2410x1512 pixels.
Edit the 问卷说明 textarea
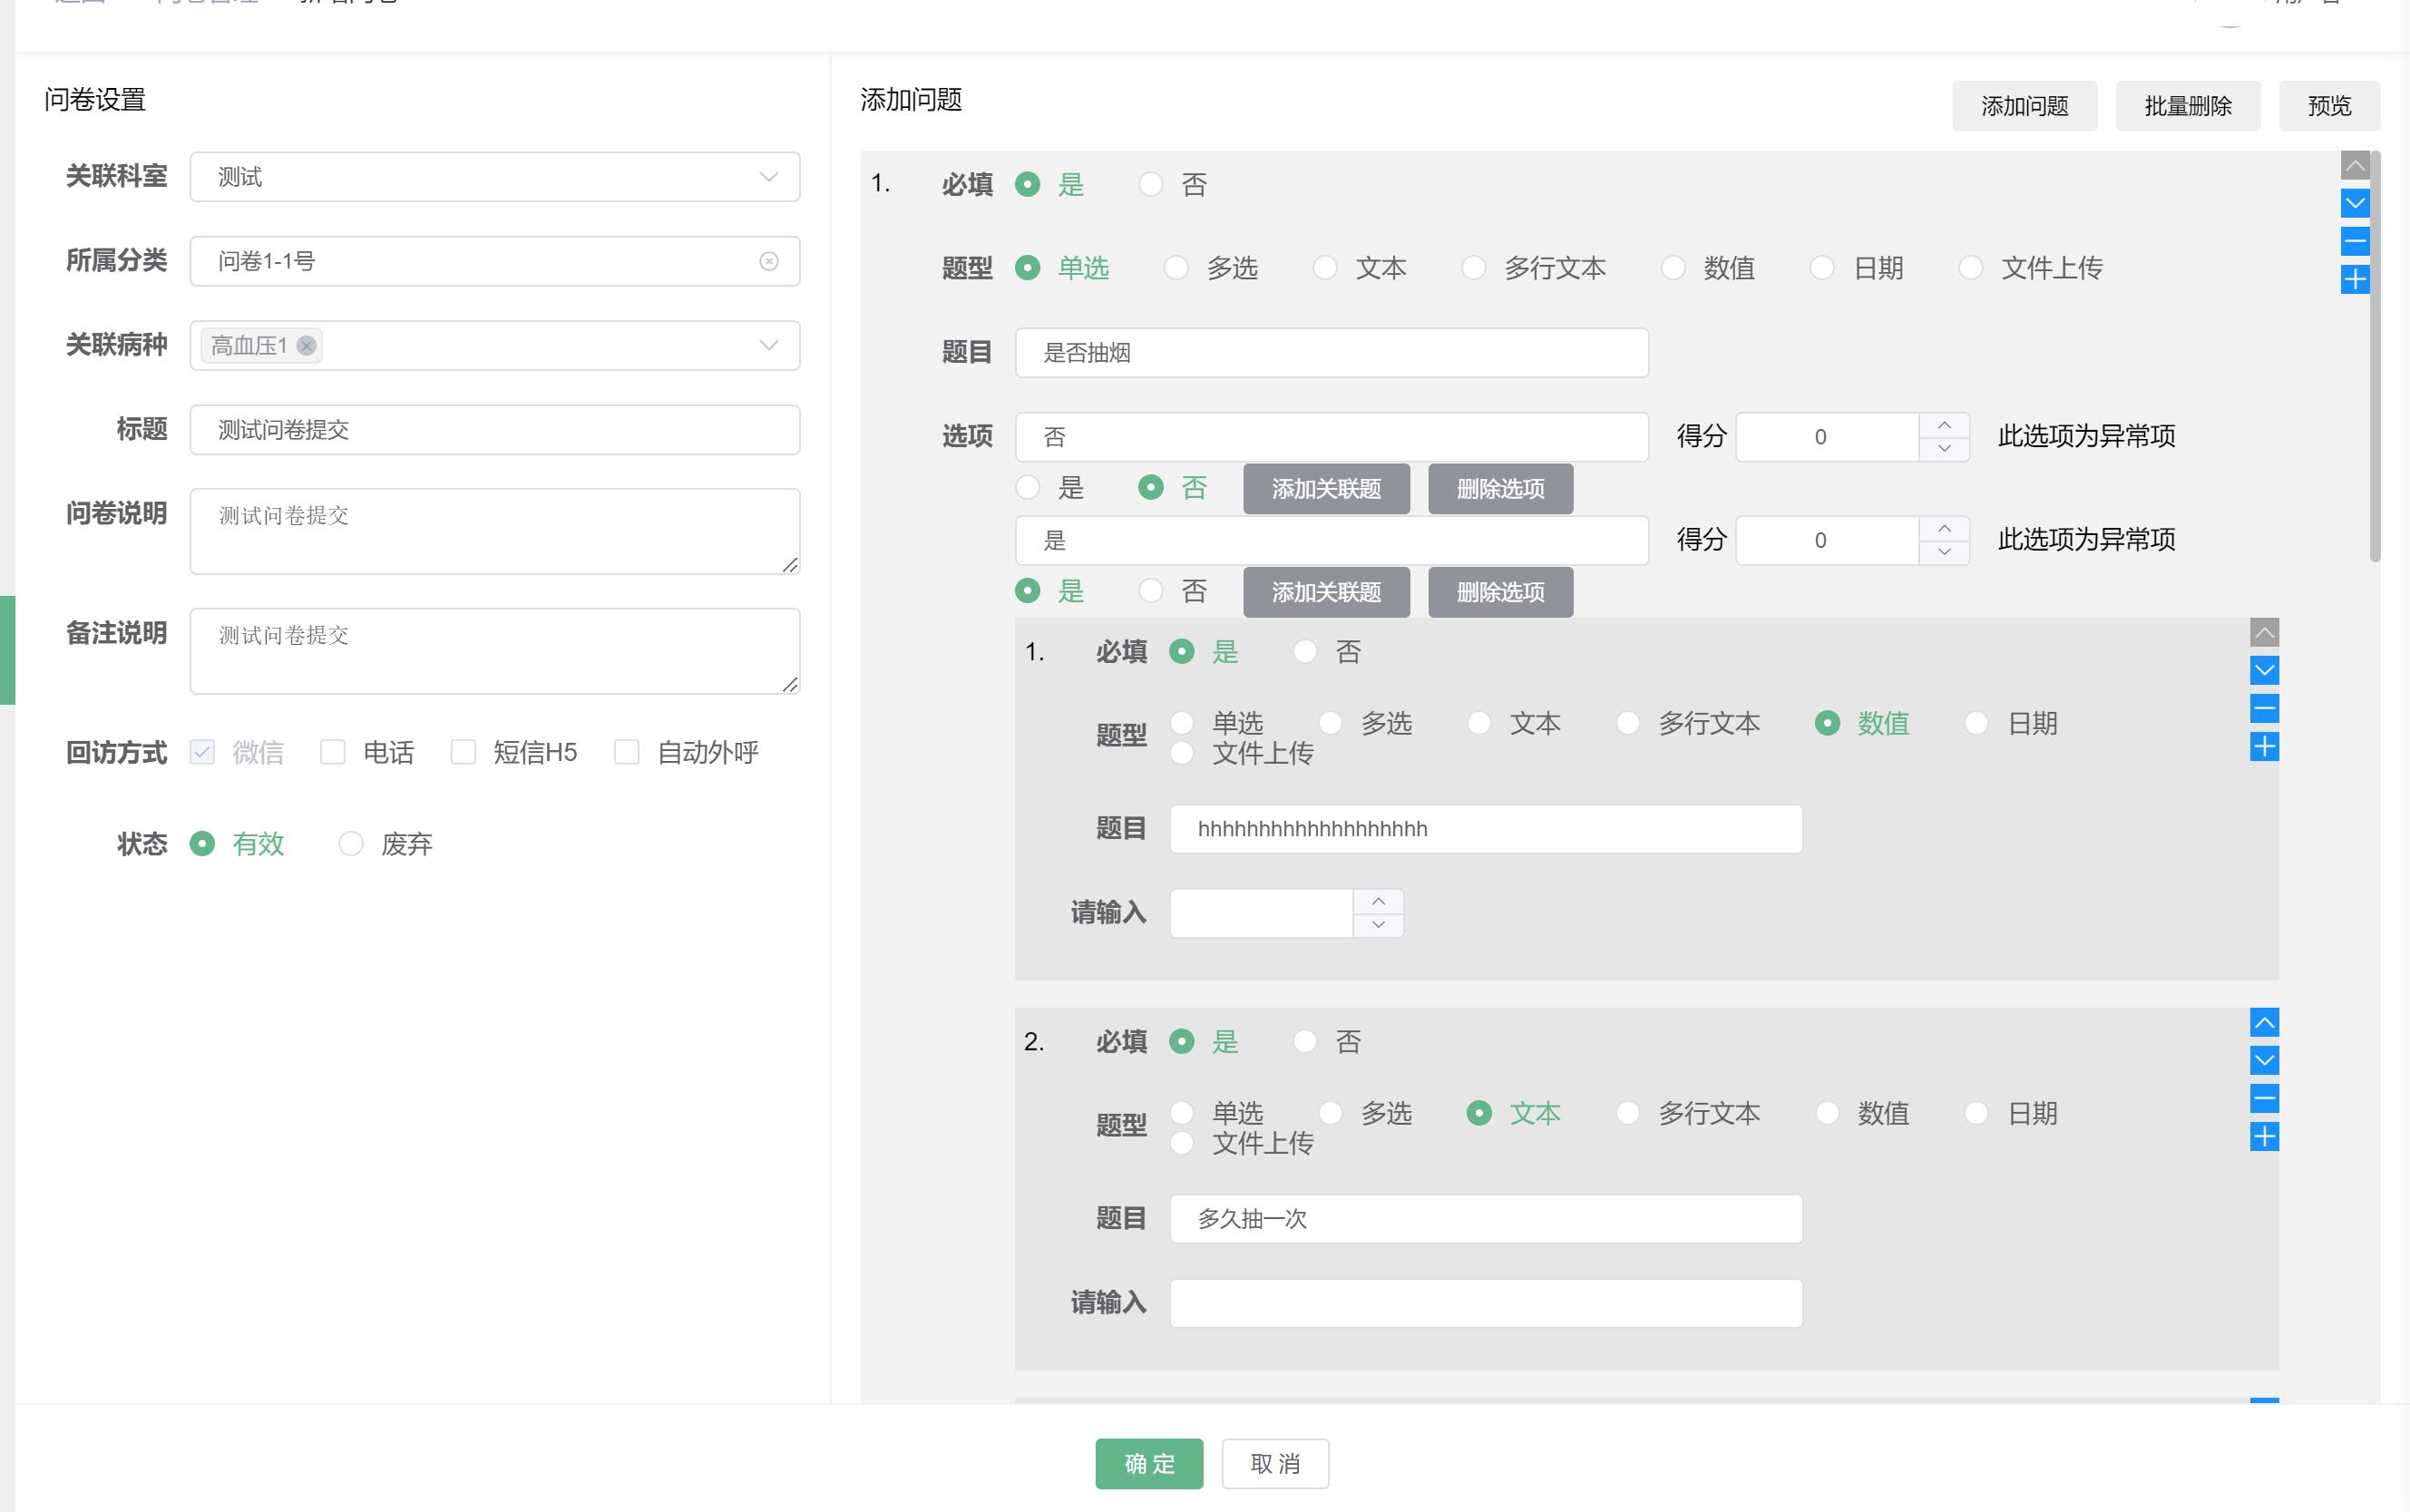(x=495, y=531)
